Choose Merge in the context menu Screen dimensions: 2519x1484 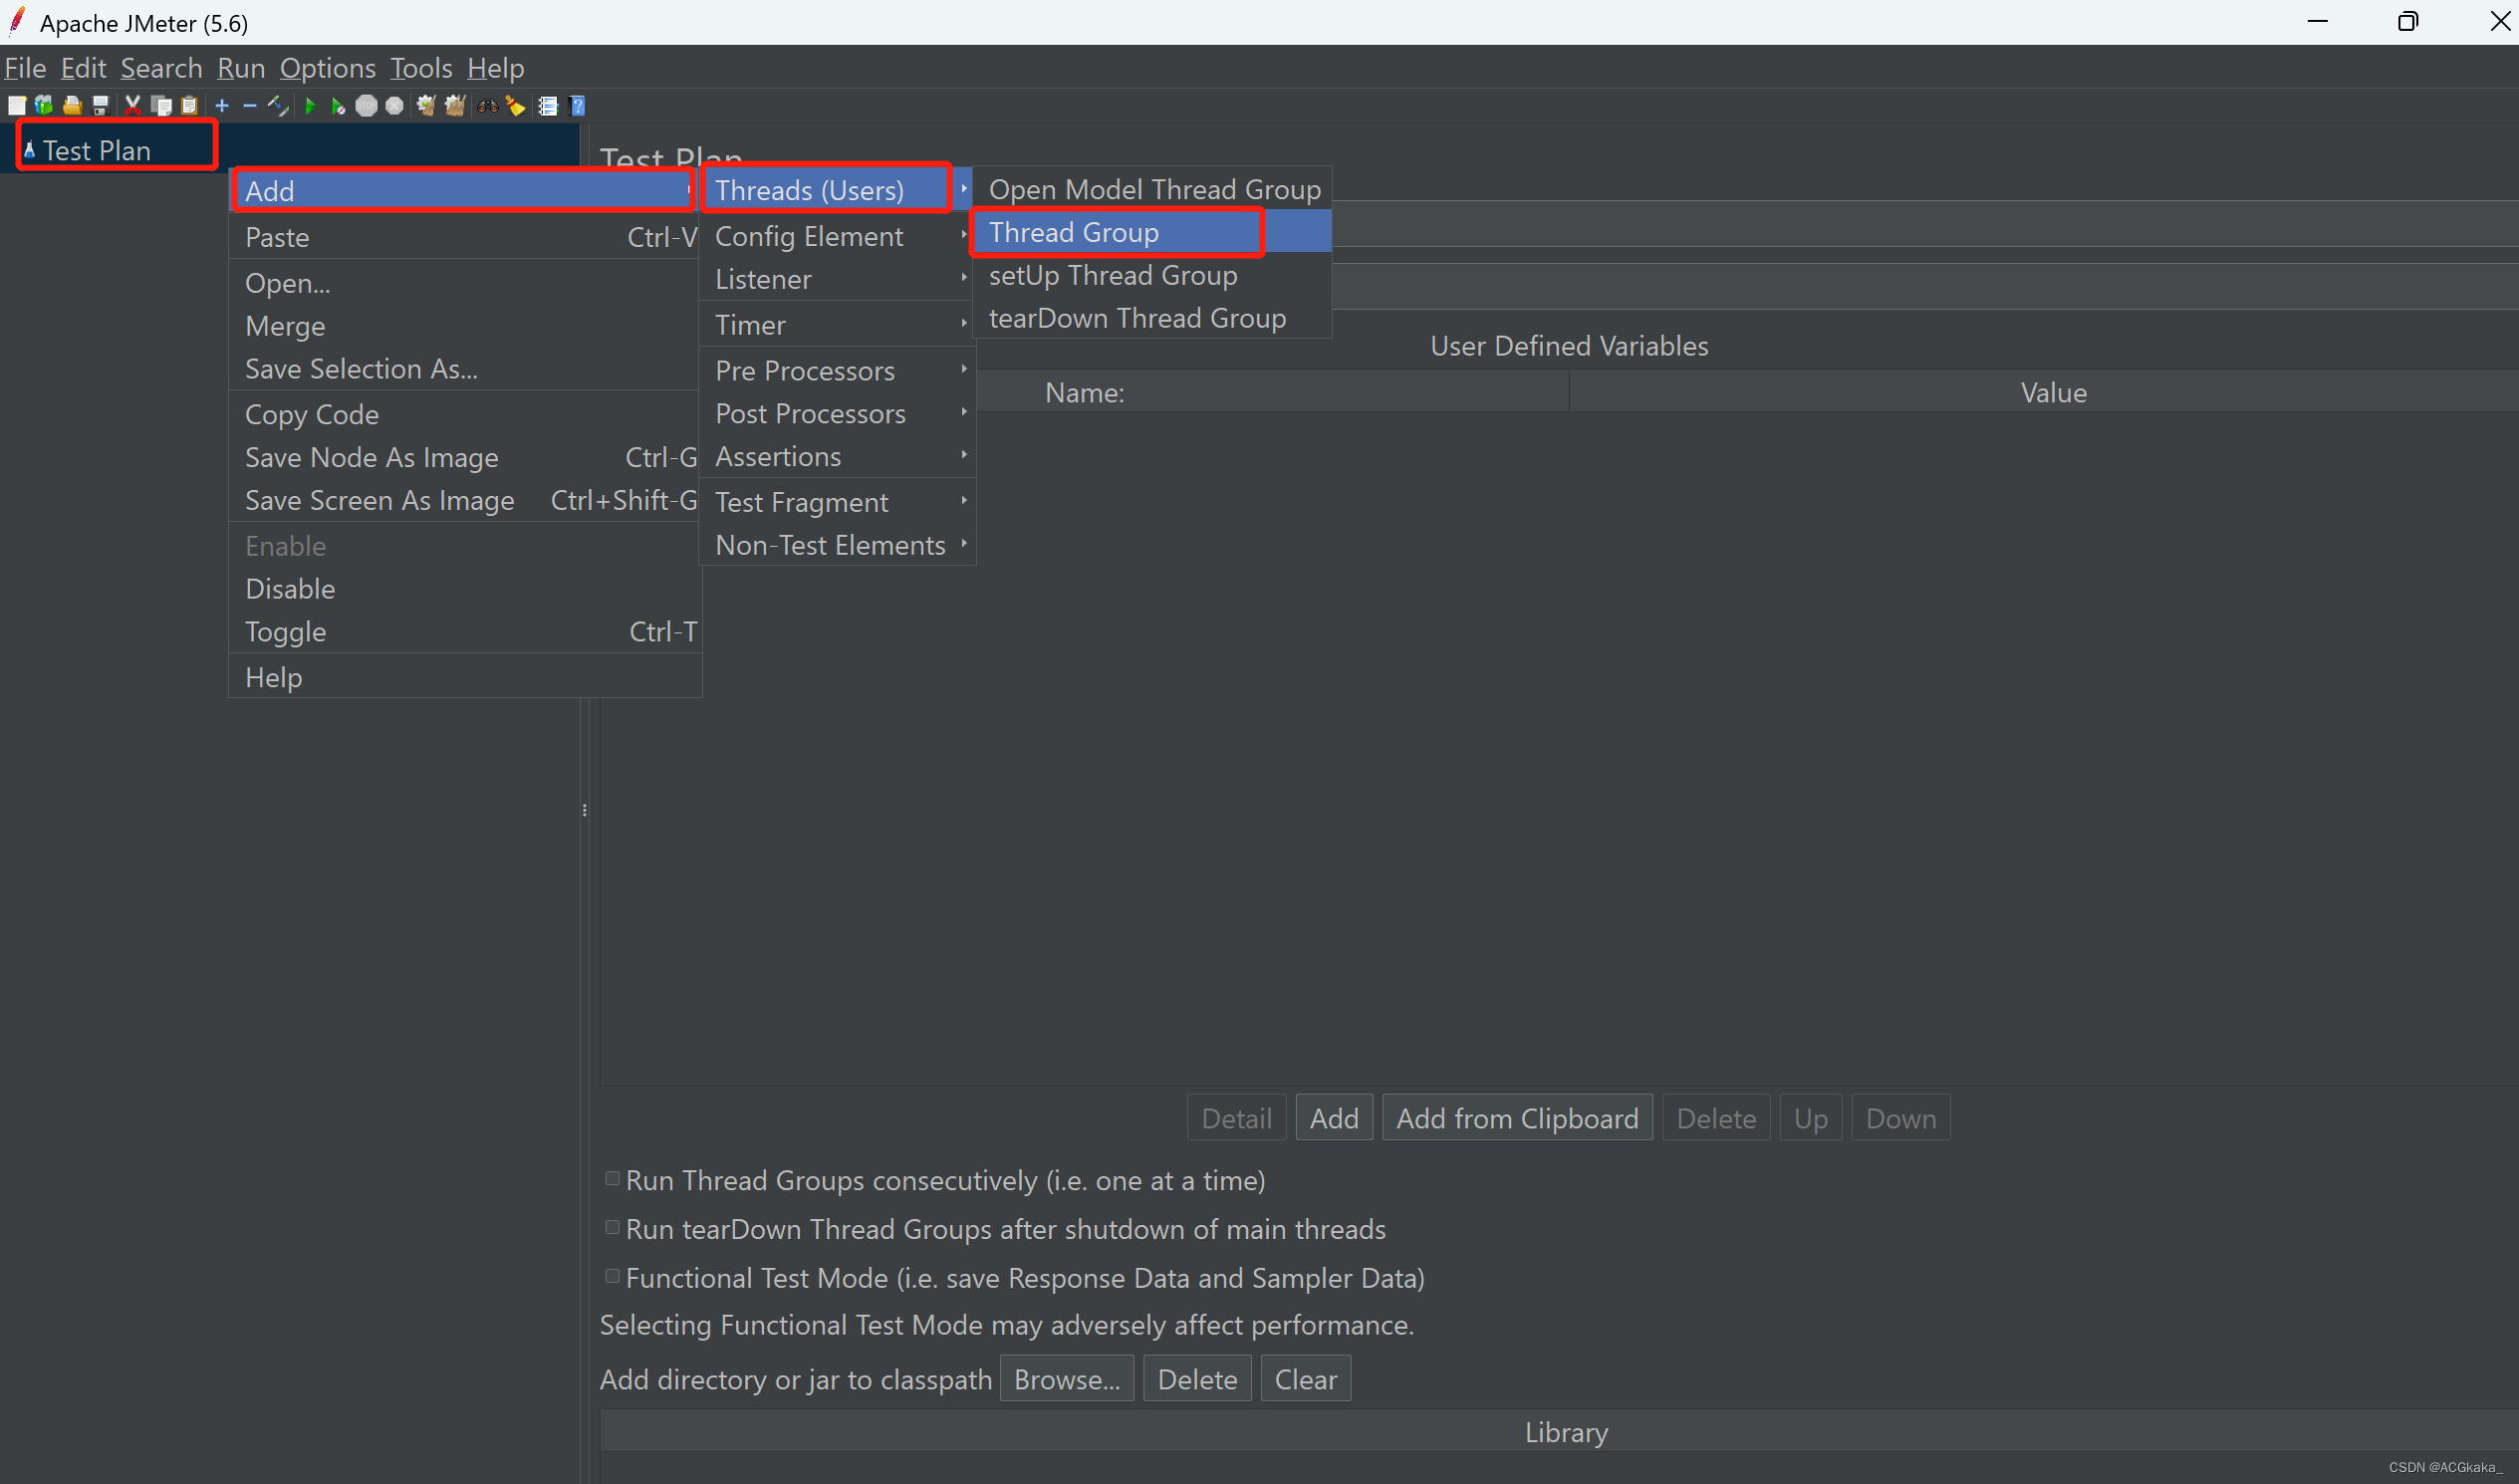465,326
